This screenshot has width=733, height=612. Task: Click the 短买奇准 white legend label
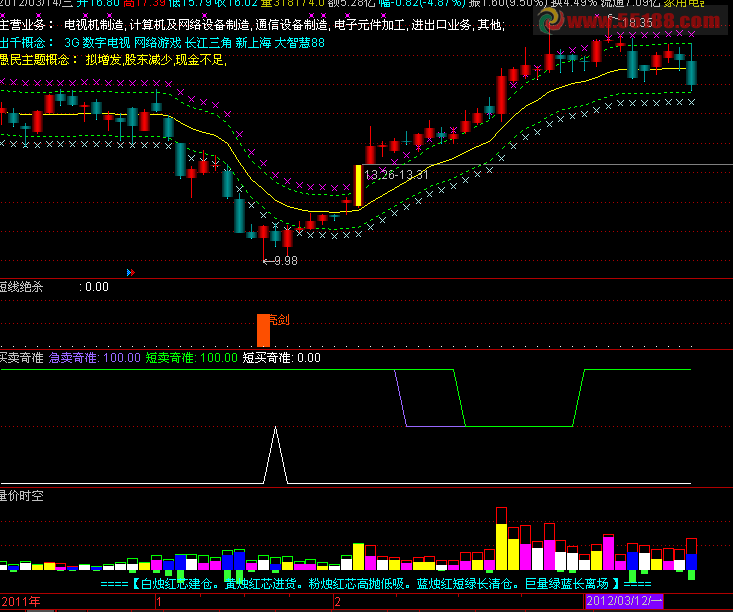tap(267, 358)
